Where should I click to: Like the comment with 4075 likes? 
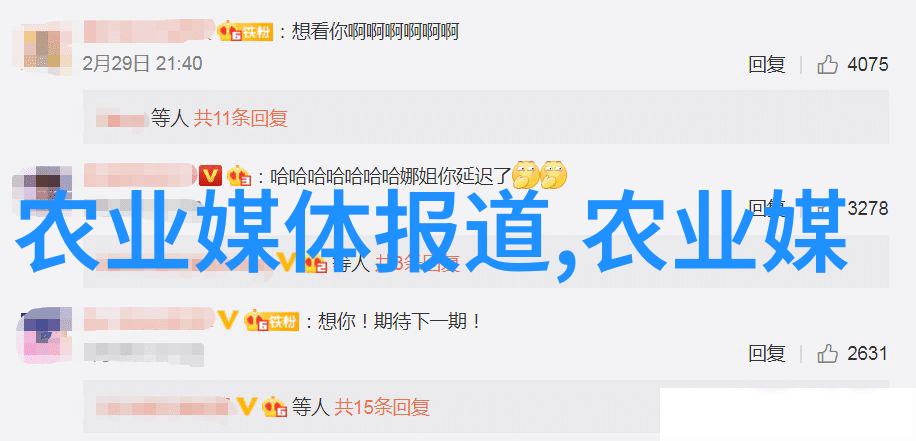pyautogui.click(x=828, y=64)
